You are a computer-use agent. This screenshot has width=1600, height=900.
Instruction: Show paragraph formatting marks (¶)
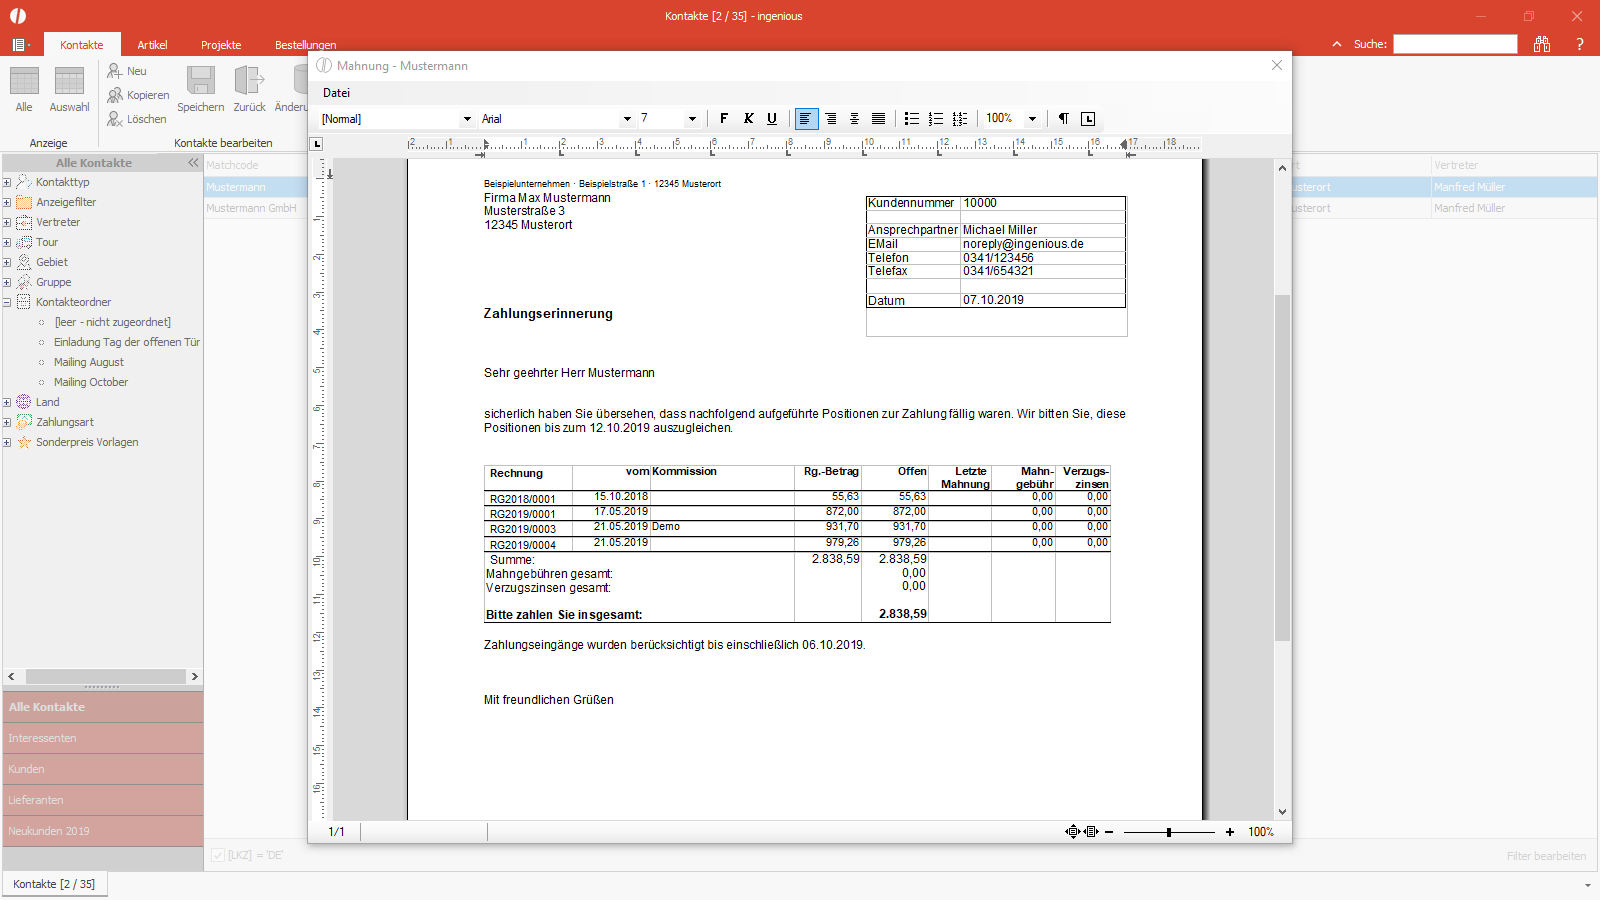pos(1064,119)
